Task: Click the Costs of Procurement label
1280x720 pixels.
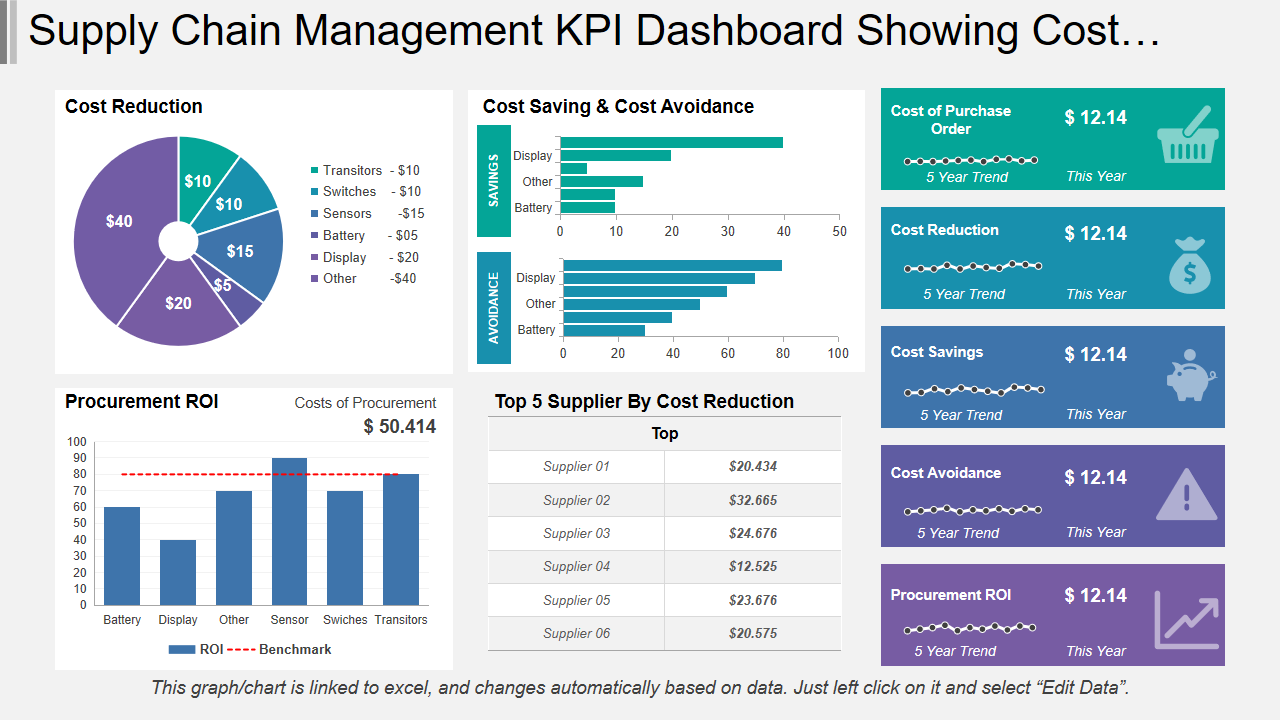Action: pos(365,403)
